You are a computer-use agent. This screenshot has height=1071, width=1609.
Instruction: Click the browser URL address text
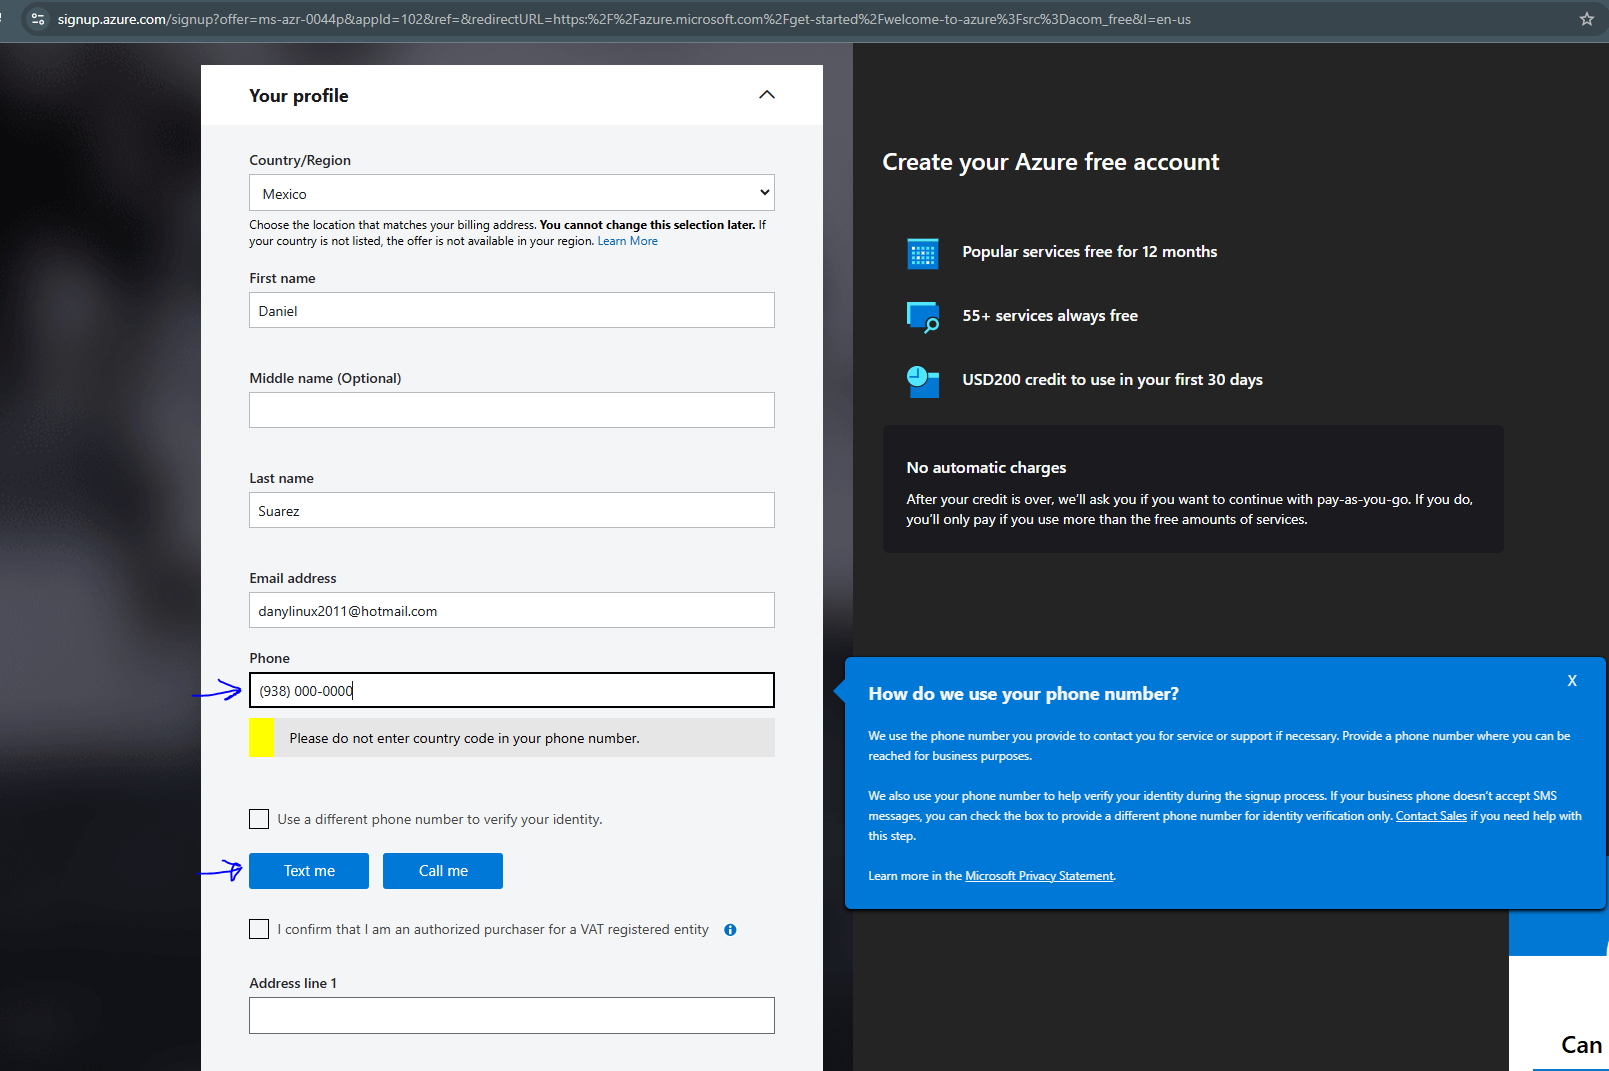[x=624, y=19]
